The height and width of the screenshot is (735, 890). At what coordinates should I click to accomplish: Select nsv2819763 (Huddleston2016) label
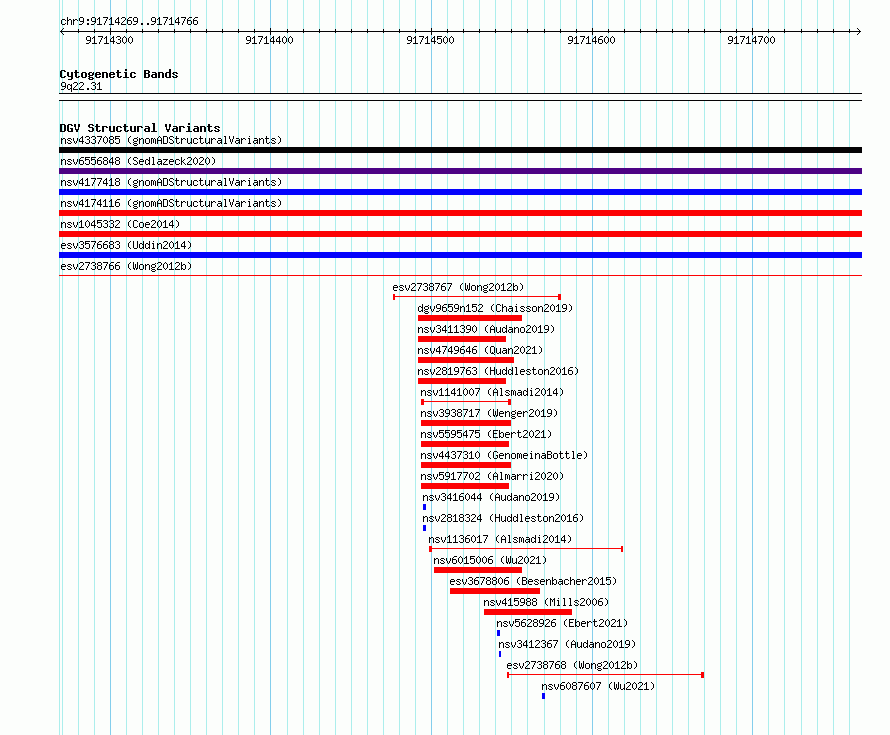point(498,371)
